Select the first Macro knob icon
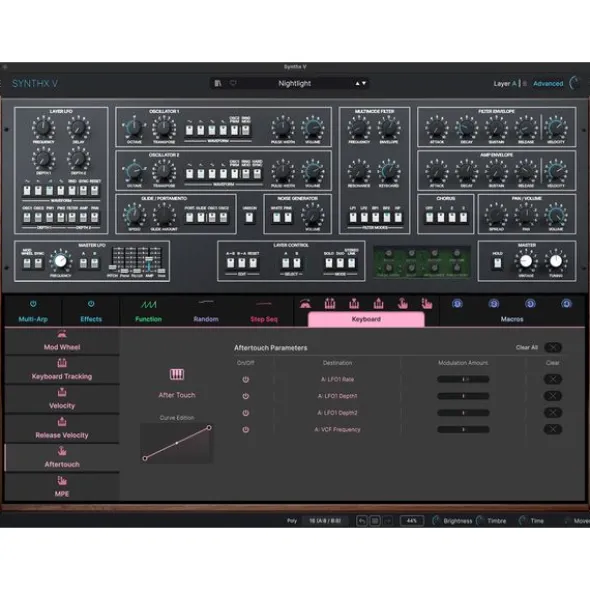This screenshot has height=591, width=590. pos(457,303)
